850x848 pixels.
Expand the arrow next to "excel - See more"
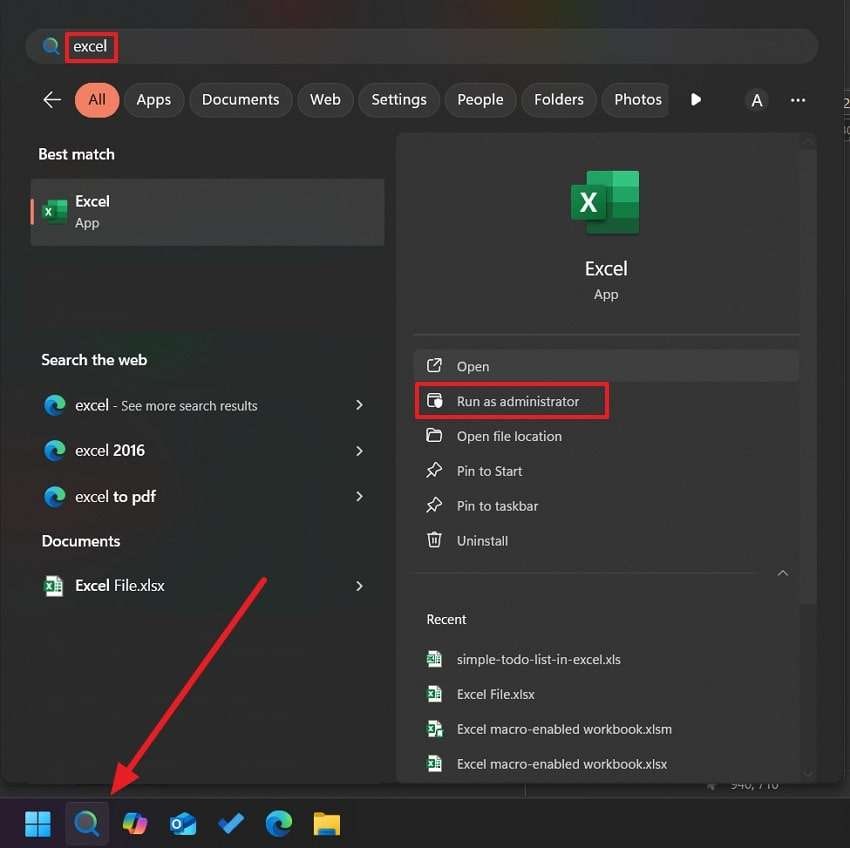click(359, 405)
